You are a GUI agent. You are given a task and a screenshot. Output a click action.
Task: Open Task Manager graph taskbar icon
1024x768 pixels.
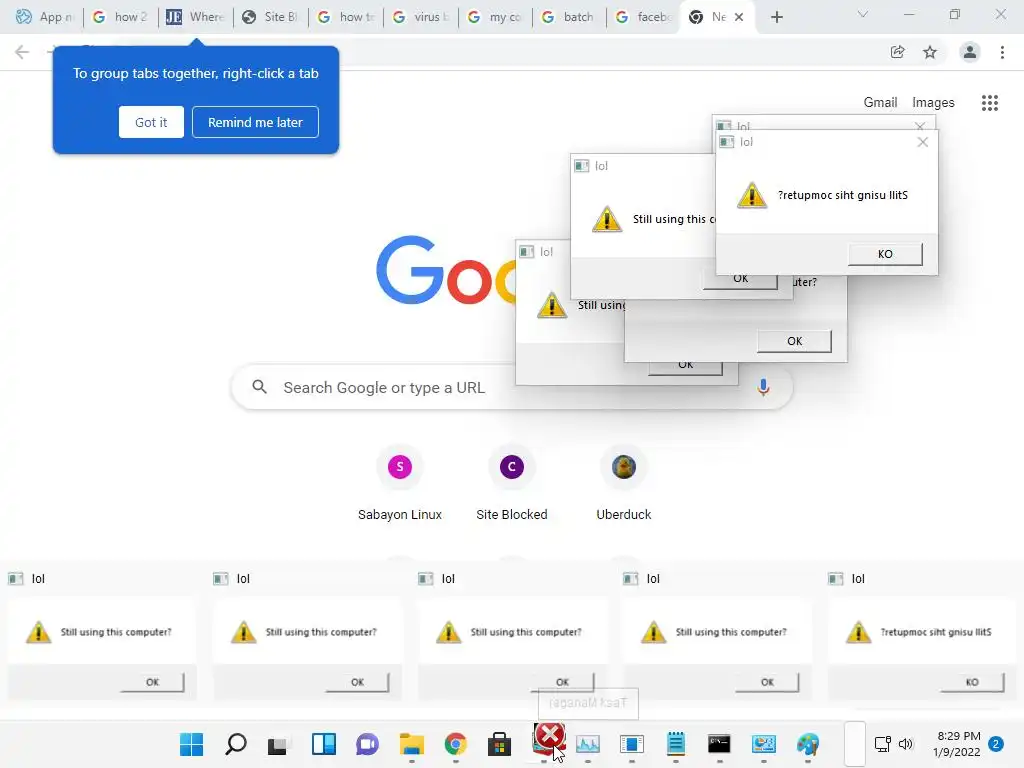click(588, 744)
